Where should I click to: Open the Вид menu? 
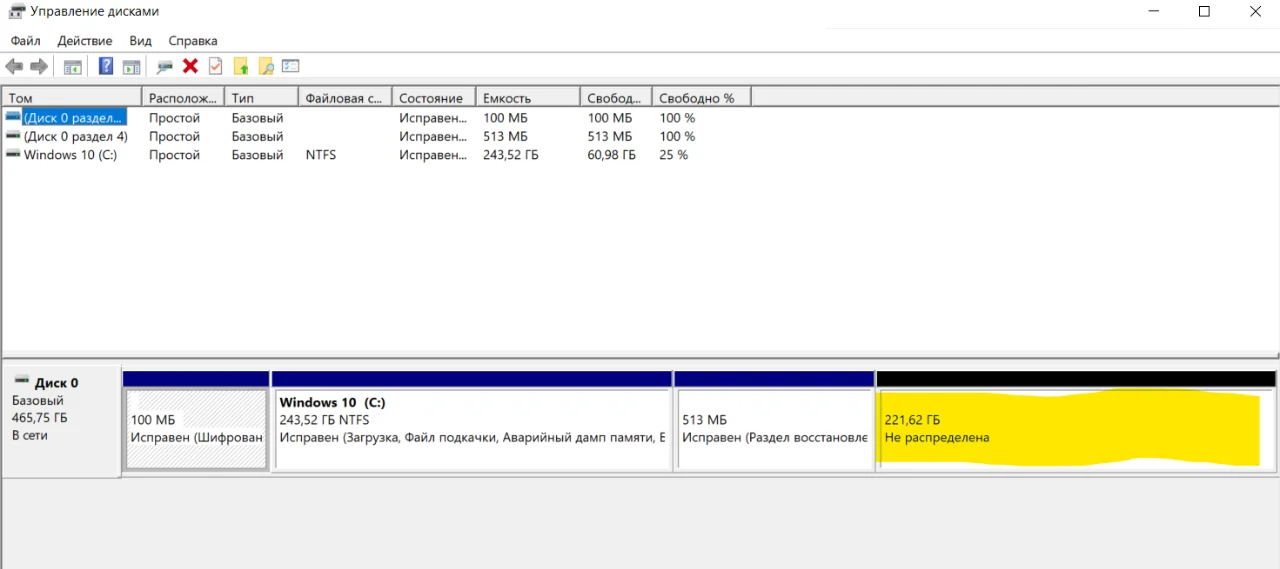click(x=140, y=41)
